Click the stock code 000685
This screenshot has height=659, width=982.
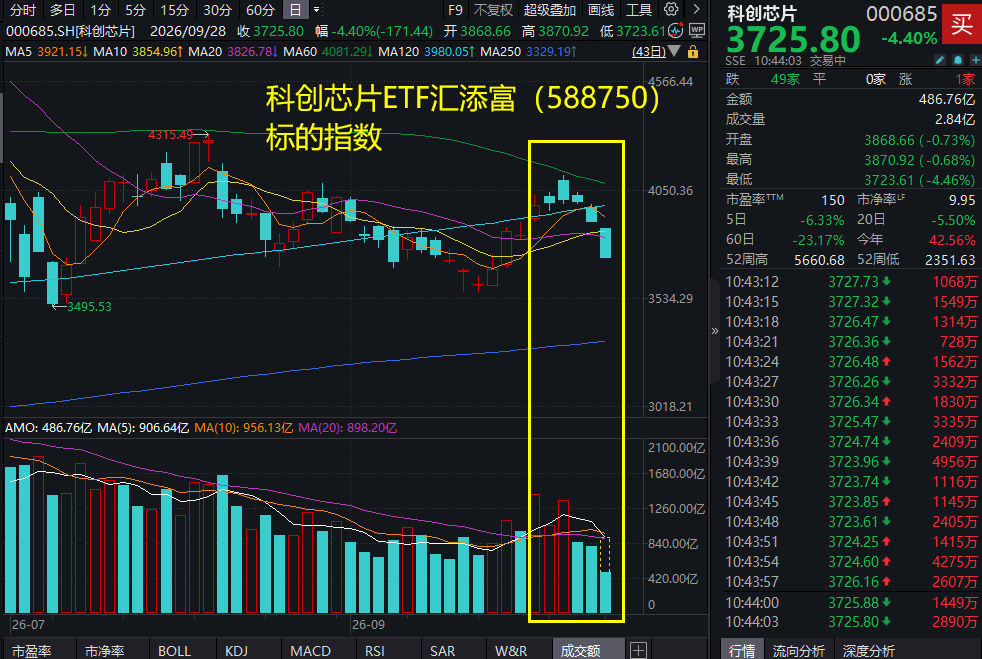[901, 14]
